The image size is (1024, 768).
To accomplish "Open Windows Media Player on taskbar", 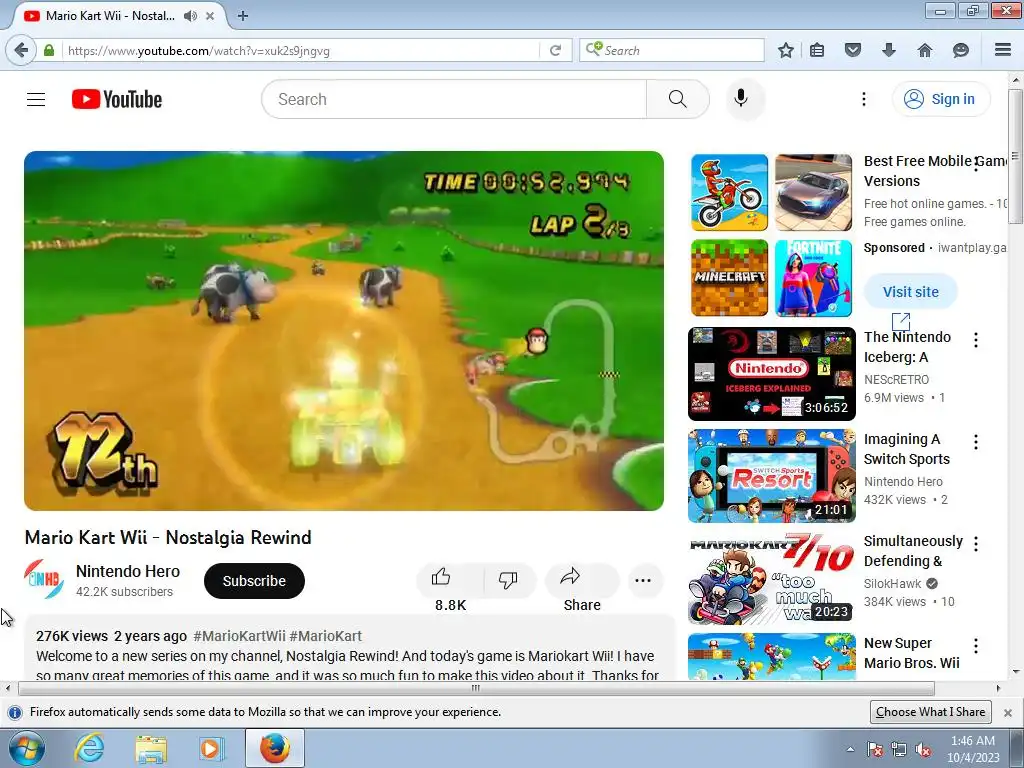I will (x=211, y=748).
